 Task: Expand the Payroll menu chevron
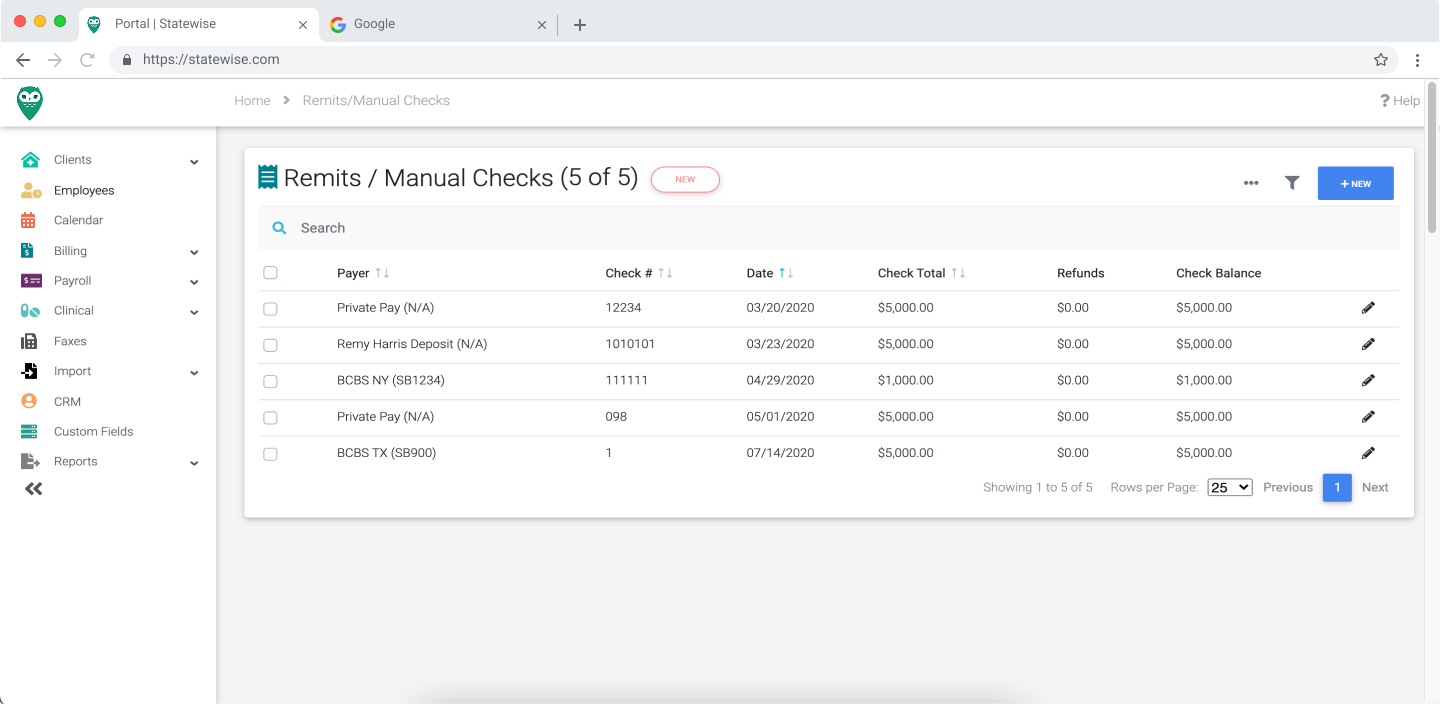click(194, 283)
